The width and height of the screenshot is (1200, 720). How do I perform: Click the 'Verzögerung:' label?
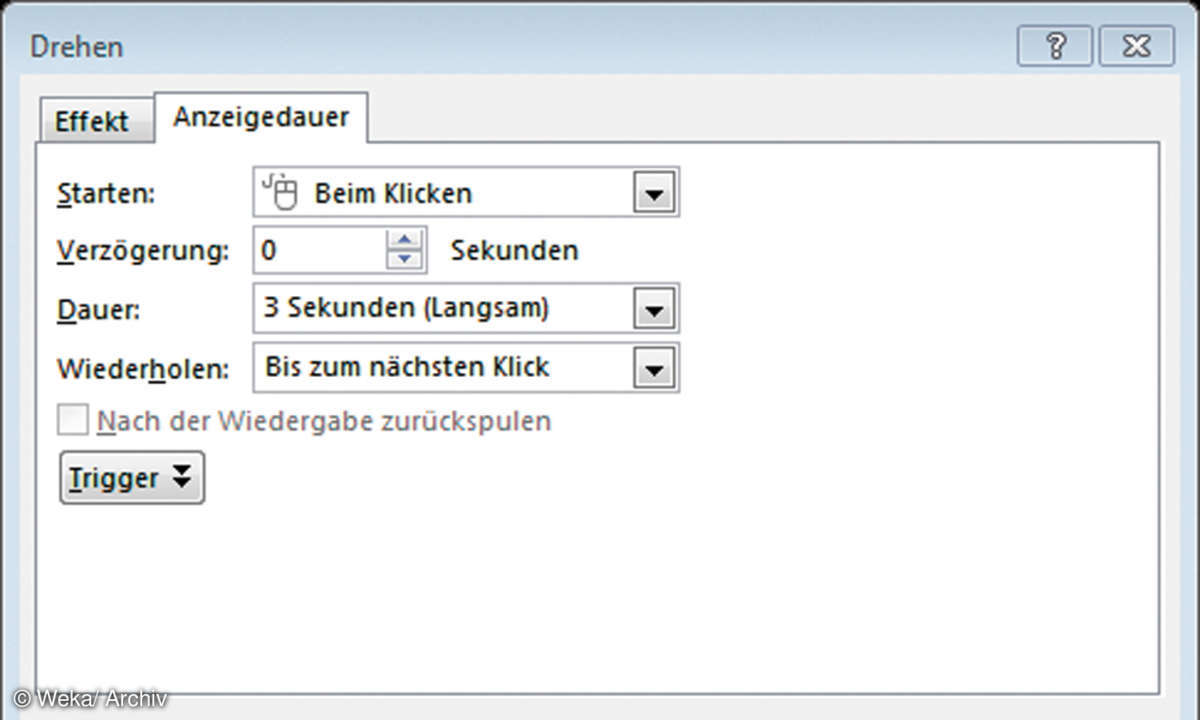click(143, 251)
